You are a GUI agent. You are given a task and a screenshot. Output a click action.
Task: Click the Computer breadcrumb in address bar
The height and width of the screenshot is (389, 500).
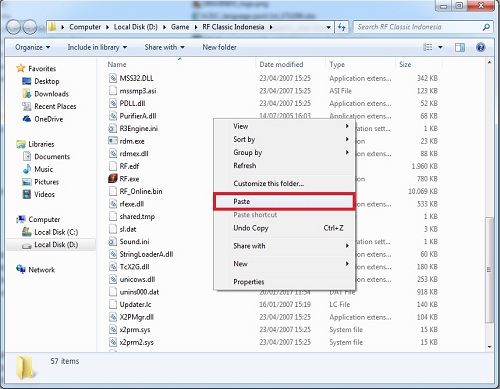tap(85, 27)
